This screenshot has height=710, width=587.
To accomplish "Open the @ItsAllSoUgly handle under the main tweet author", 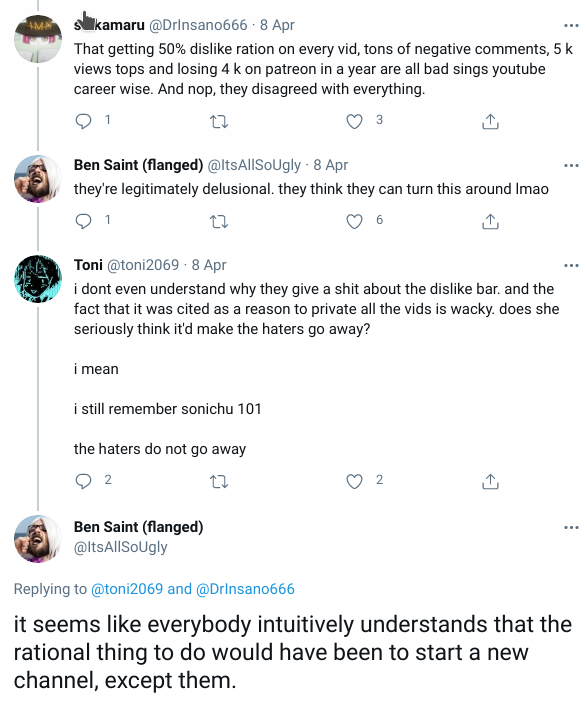I will click(120, 547).
